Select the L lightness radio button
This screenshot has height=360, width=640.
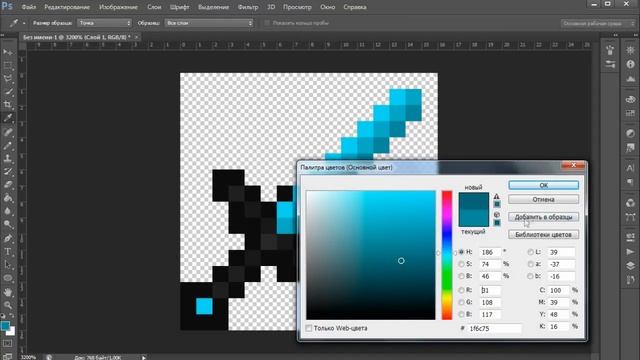[x=530, y=252]
